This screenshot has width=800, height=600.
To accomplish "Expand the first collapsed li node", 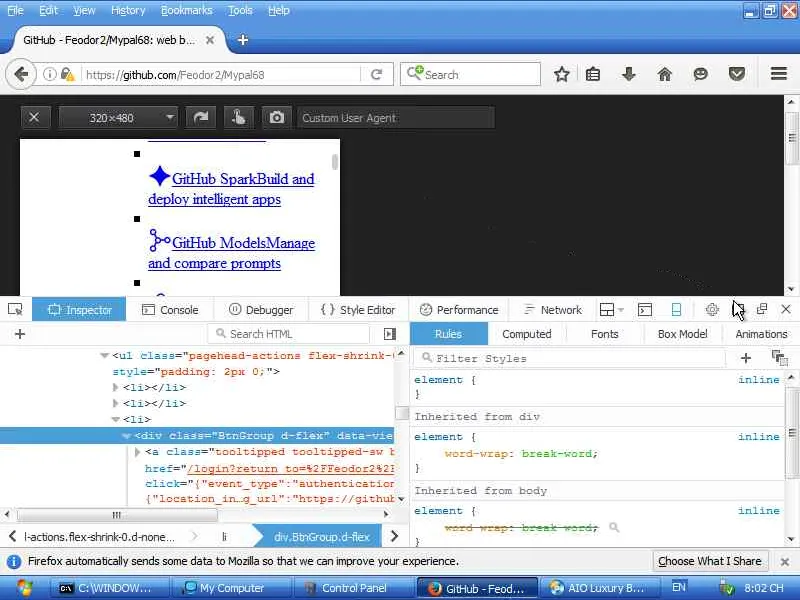I will [116, 388].
